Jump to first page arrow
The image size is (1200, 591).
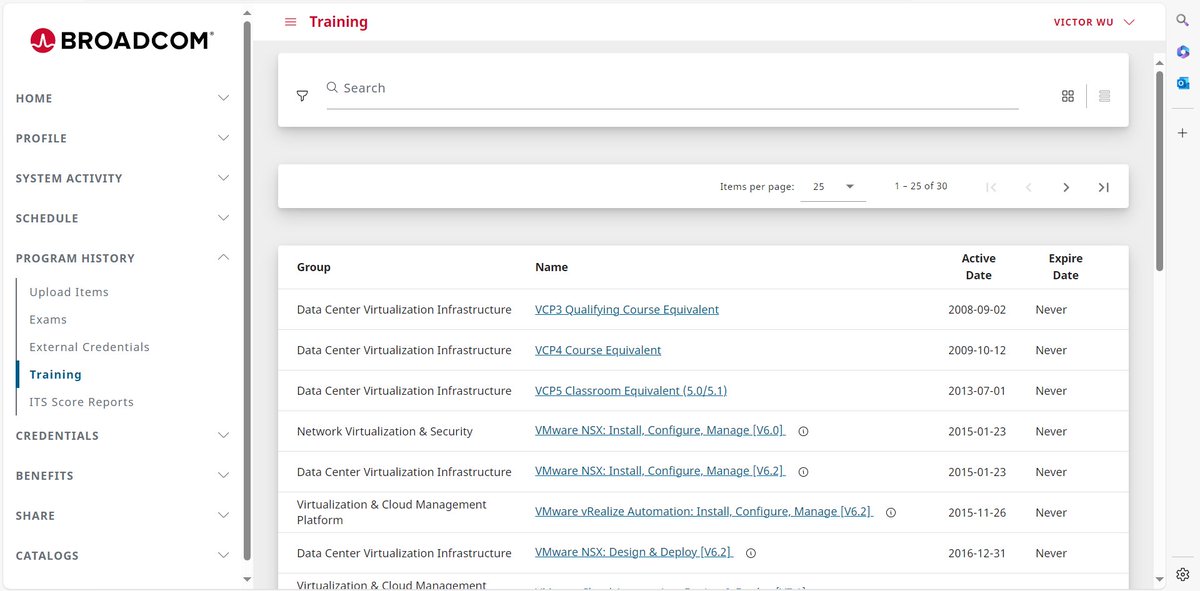tap(991, 187)
